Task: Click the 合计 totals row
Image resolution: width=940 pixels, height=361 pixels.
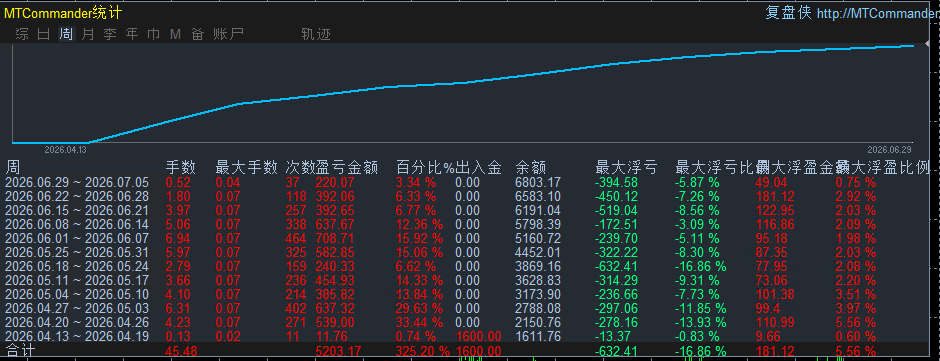Action: pyautogui.click(x=470, y=350)
